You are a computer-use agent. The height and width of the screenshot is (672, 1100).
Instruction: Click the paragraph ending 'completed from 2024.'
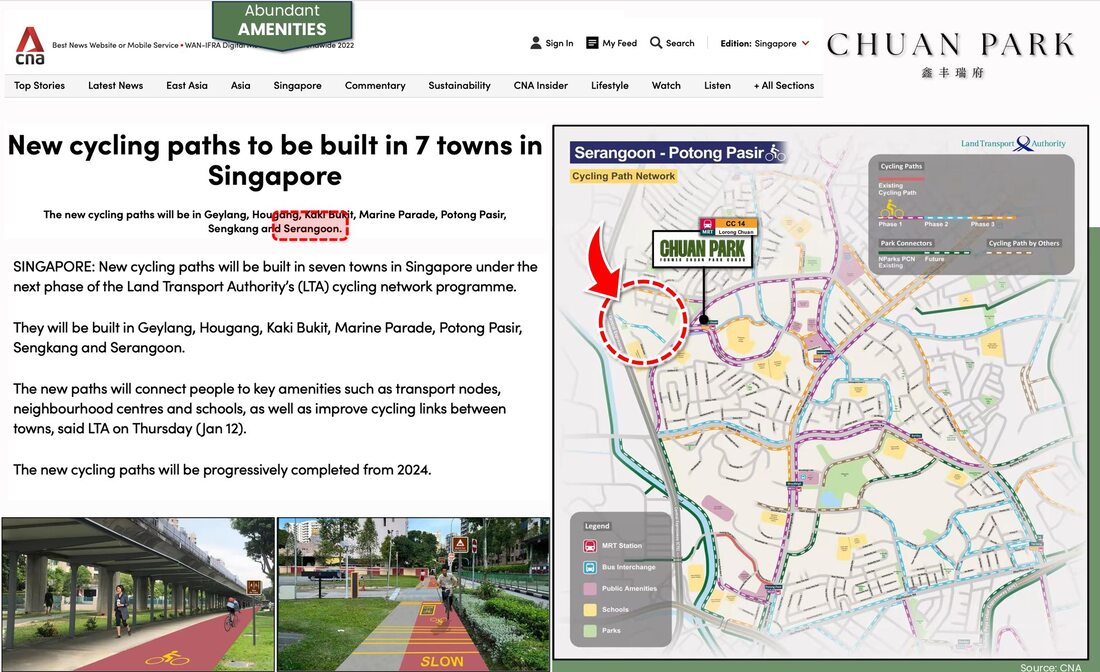point(222,470)
